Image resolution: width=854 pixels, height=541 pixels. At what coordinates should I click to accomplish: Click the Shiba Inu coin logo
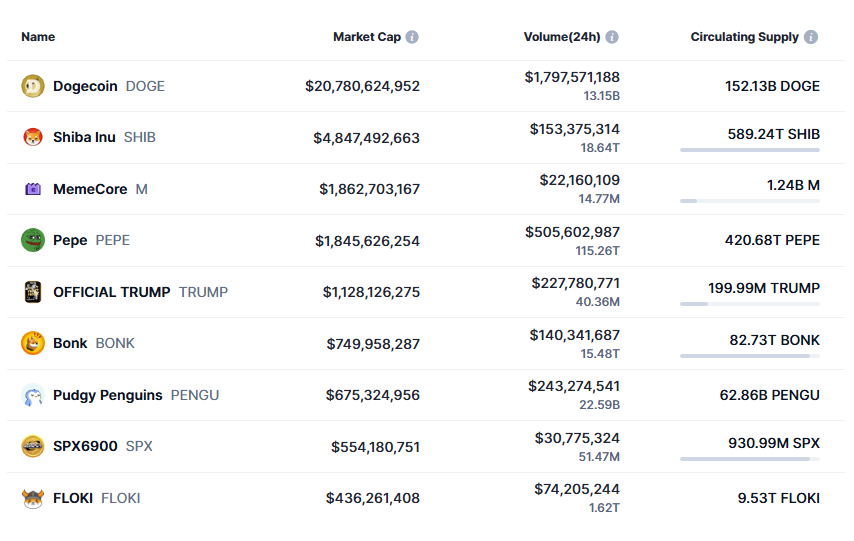pos(33,137)
